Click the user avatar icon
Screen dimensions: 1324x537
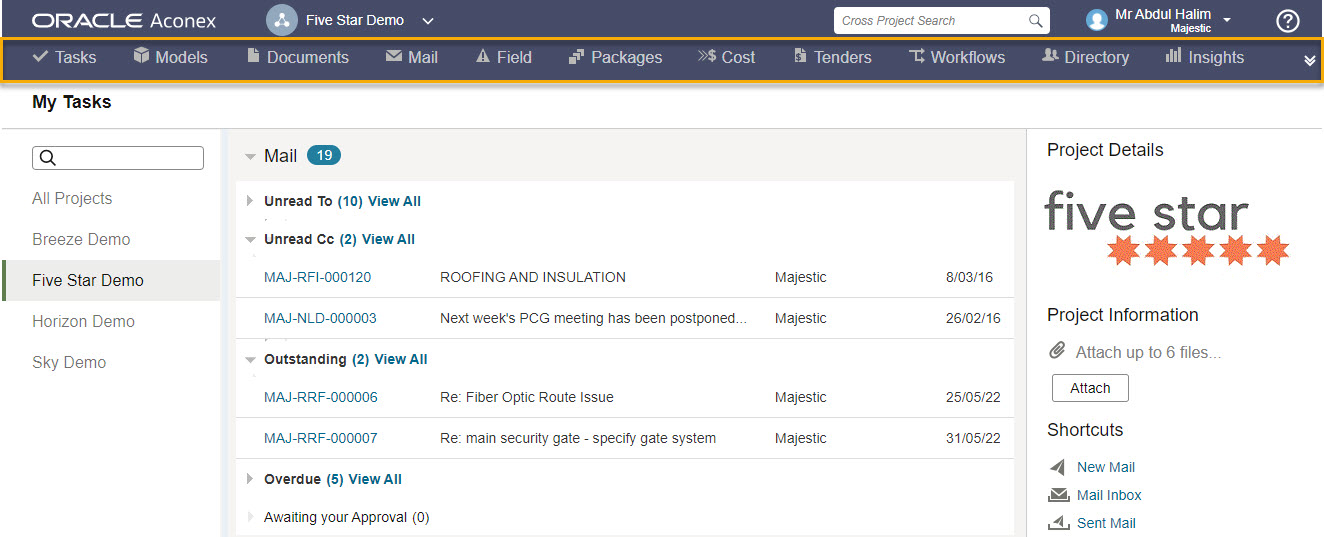click(x=1097, y=20)
